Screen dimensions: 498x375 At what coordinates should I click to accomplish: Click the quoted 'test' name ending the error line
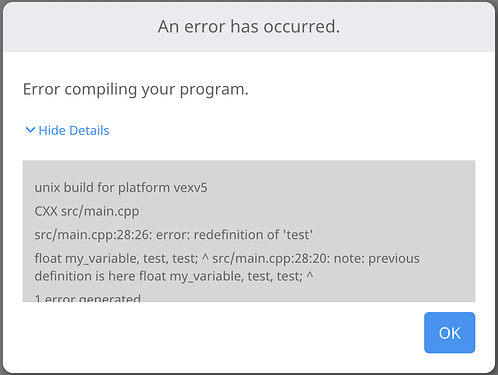298,235
